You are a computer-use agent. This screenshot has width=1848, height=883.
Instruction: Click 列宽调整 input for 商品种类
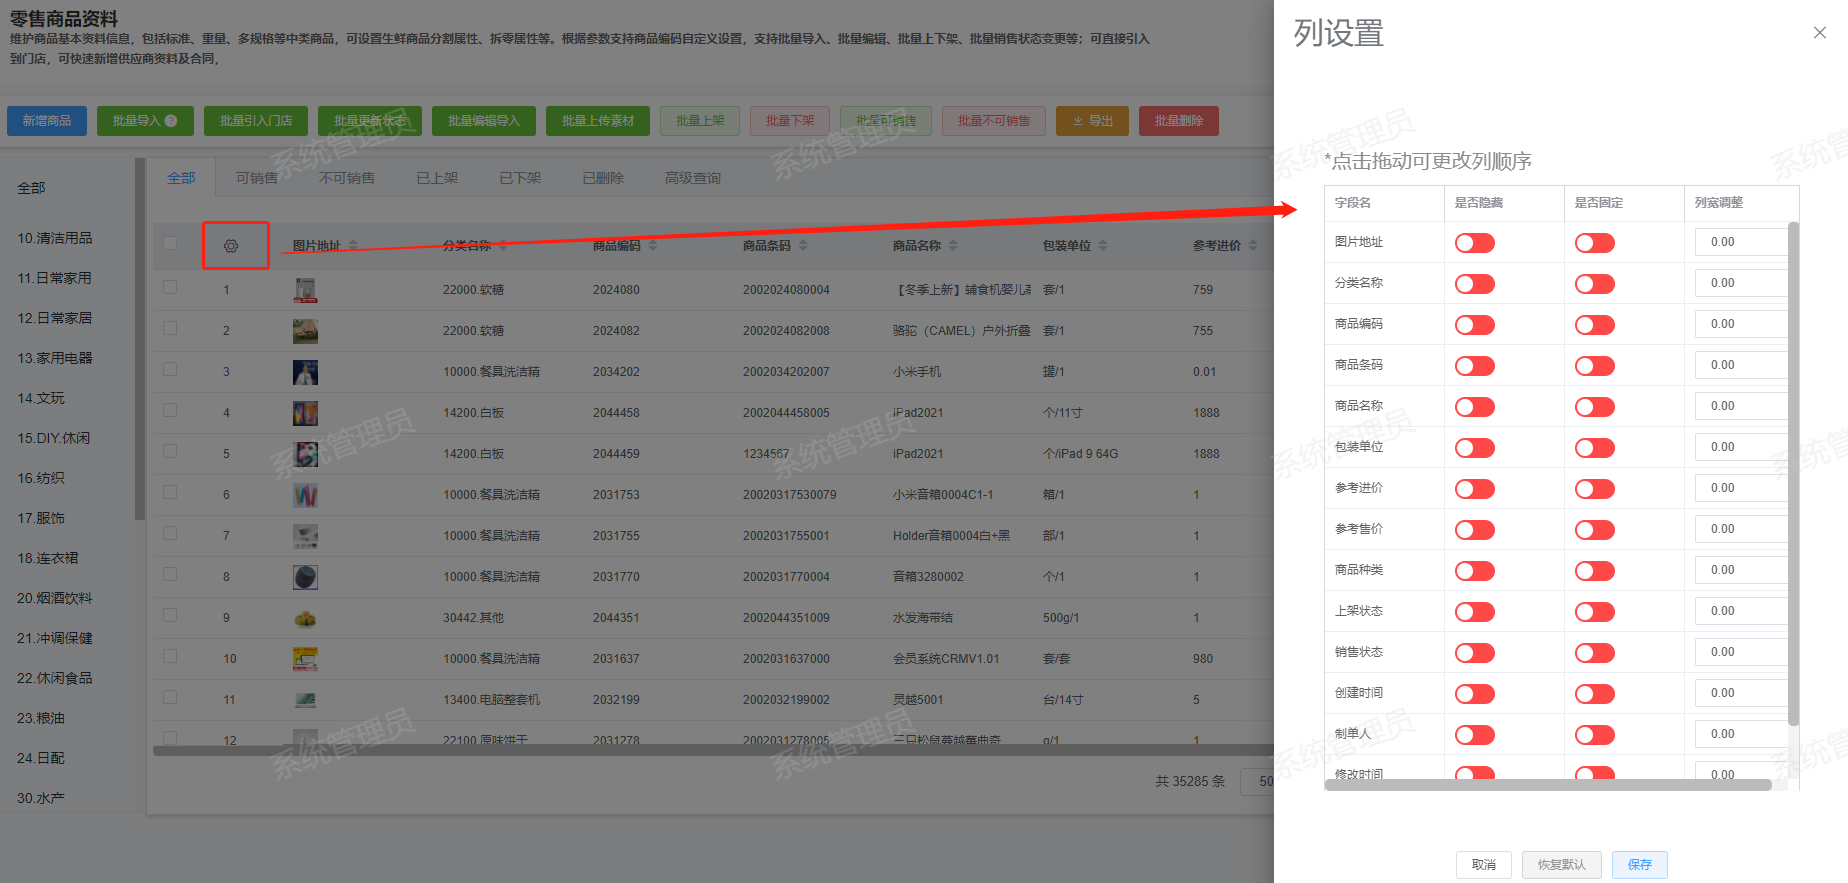click(x=1740, y=570)
